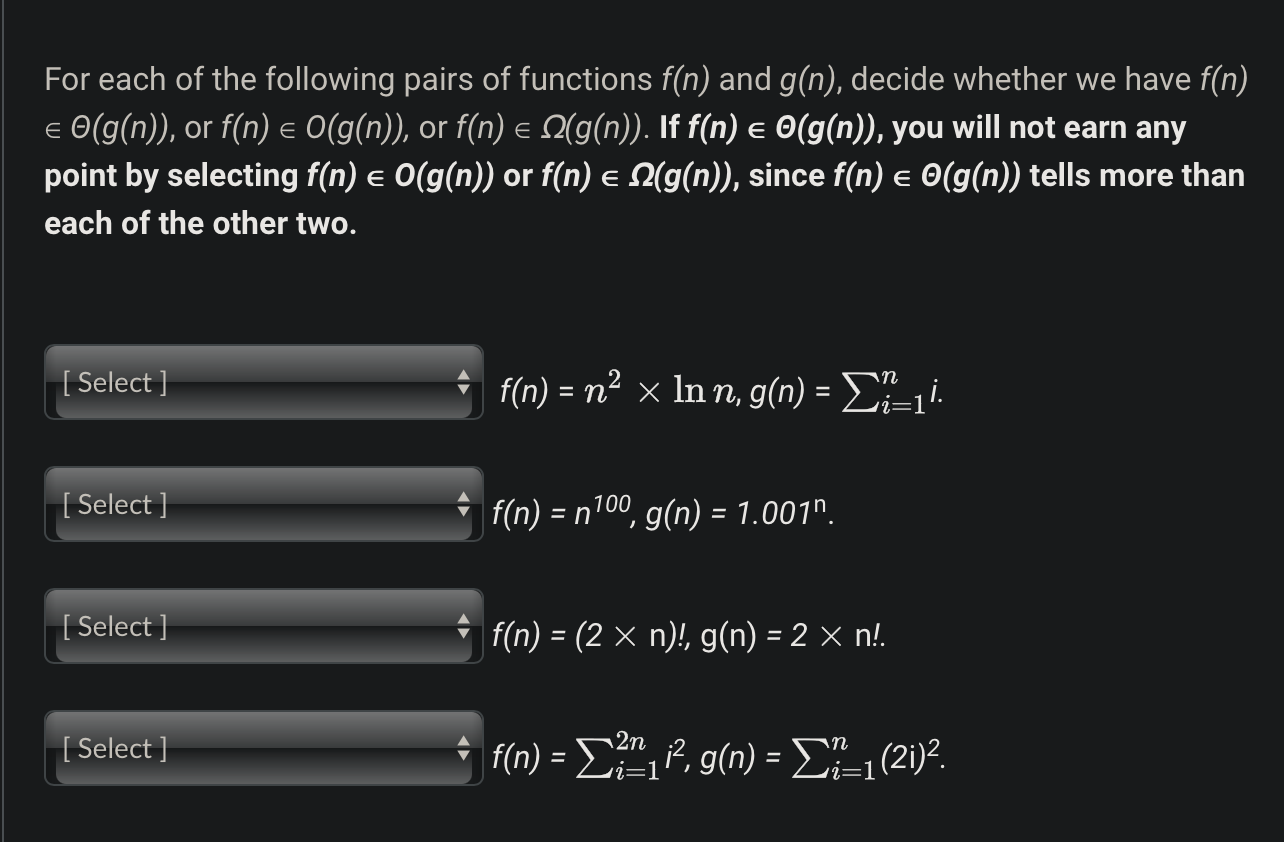Click the formula f(n) = n¹⁰⁰
Screen dimensions: 1284x842
tap(555, 512)
